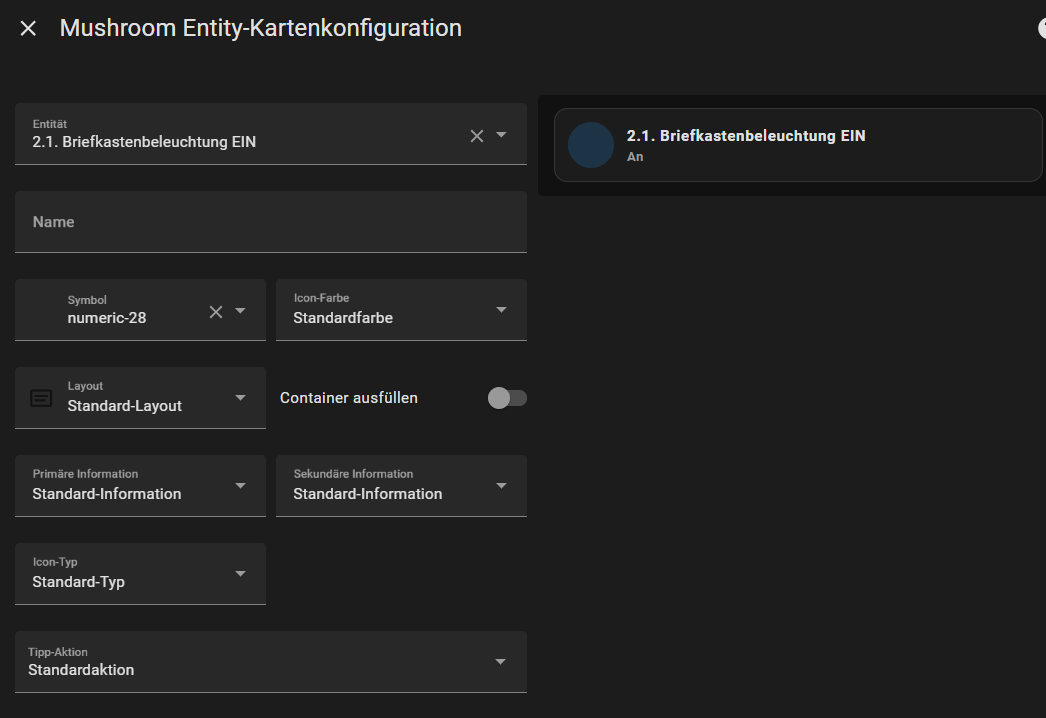Open the Icon-Farbe color selector
1046x718 pixels.
coord(401,310)
